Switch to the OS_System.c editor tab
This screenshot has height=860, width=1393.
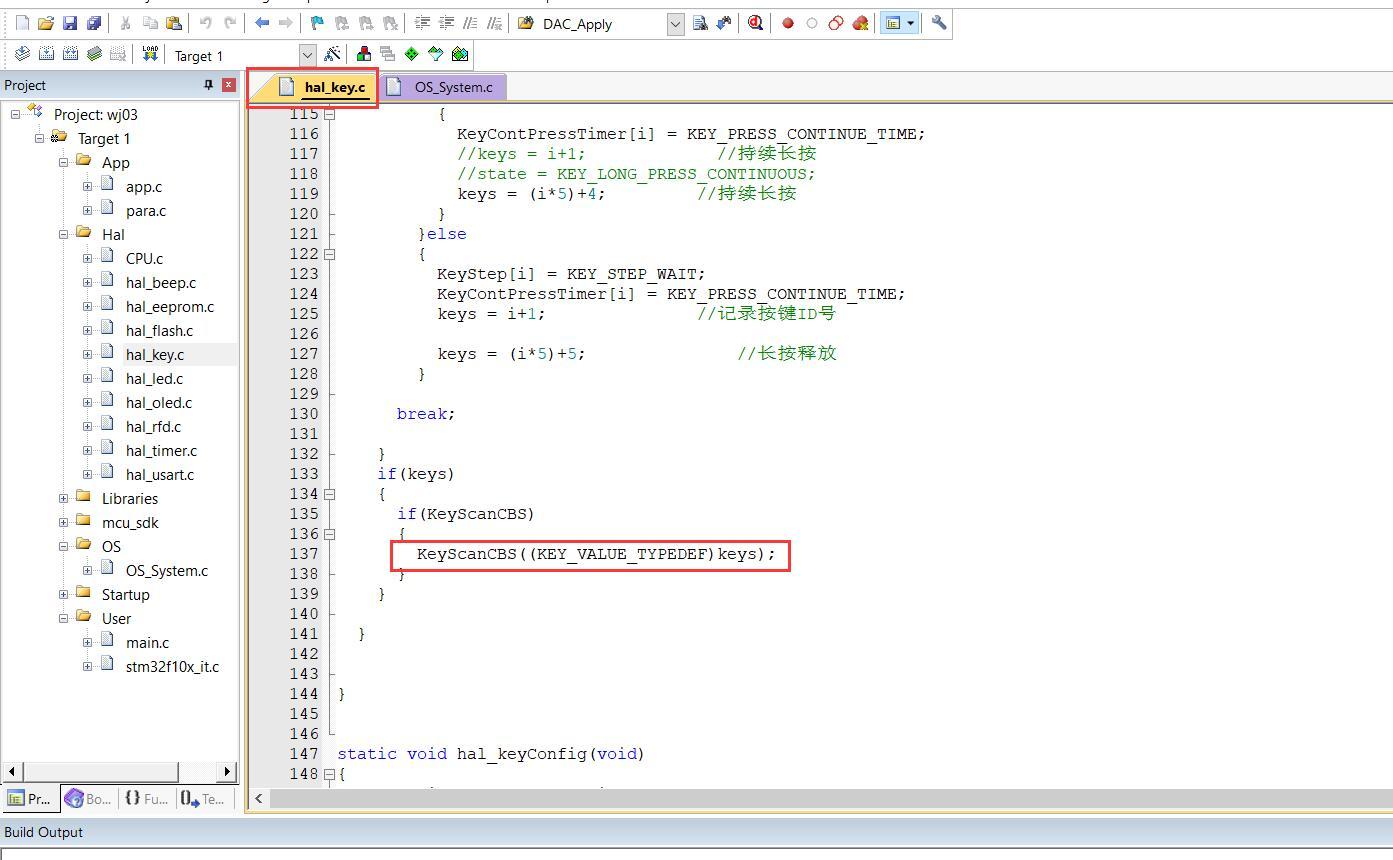point(442,87)
